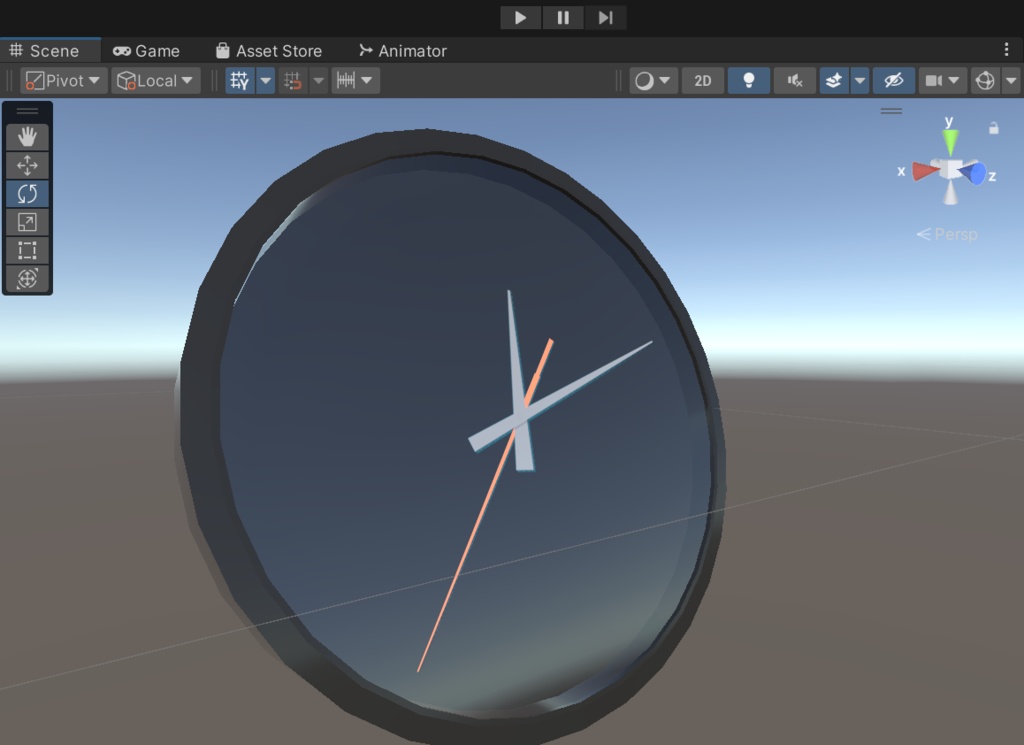
Task: Open the Local orientation dropdown
Action: [x=155, y=80]
